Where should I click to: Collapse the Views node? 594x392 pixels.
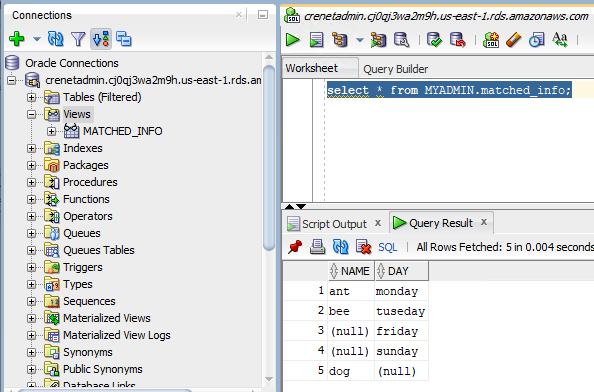[31, 114]
